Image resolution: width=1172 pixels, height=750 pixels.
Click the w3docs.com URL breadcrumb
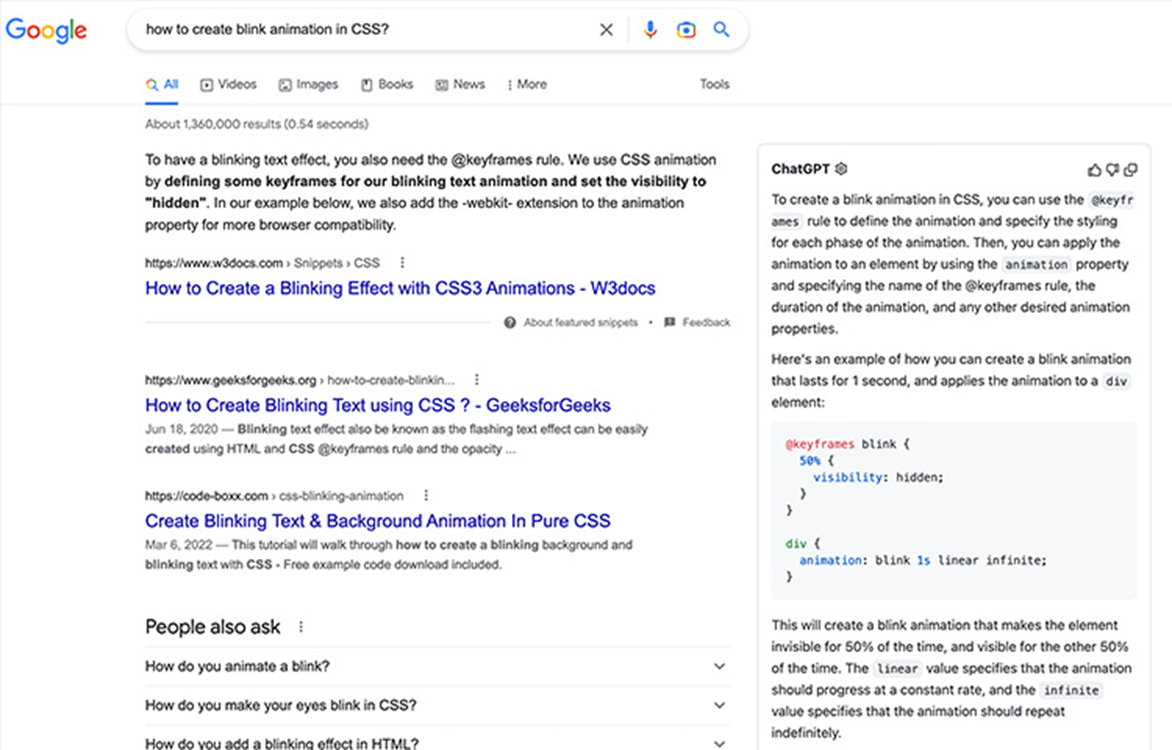(x=262, y=262)
